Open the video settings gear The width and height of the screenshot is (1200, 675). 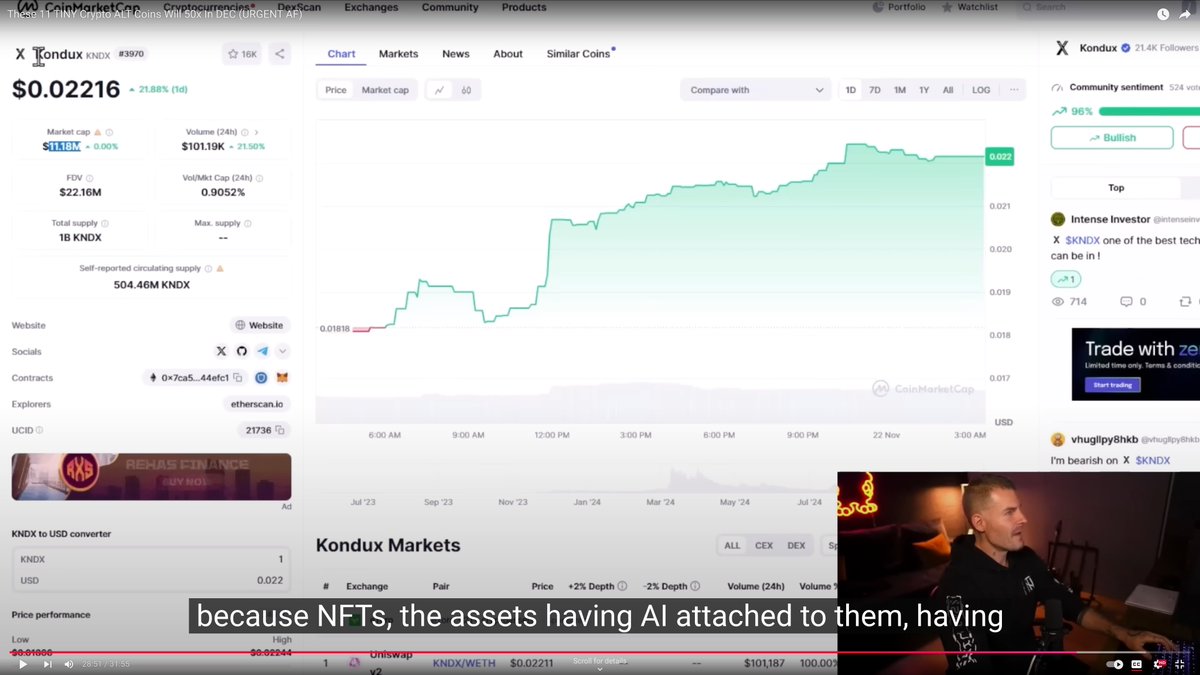click(1160, 664)
